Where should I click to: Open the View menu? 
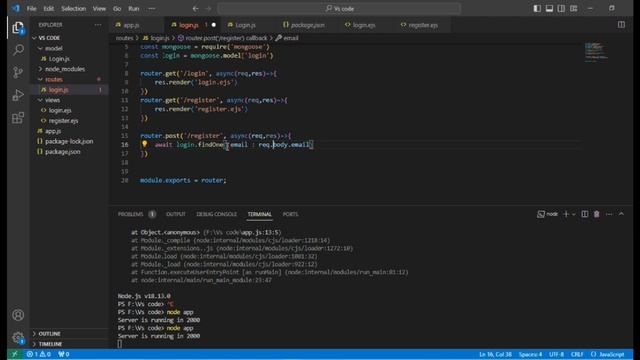point(99,9)
